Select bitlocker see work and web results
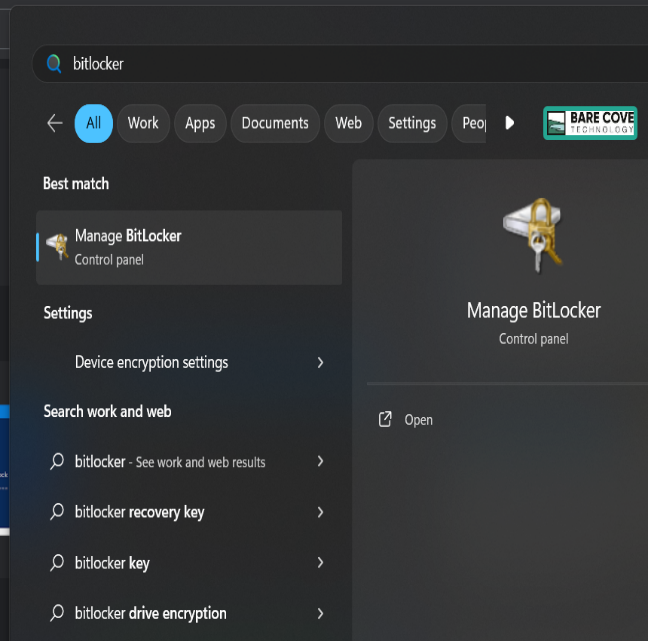648x641 pixels. 189,461
